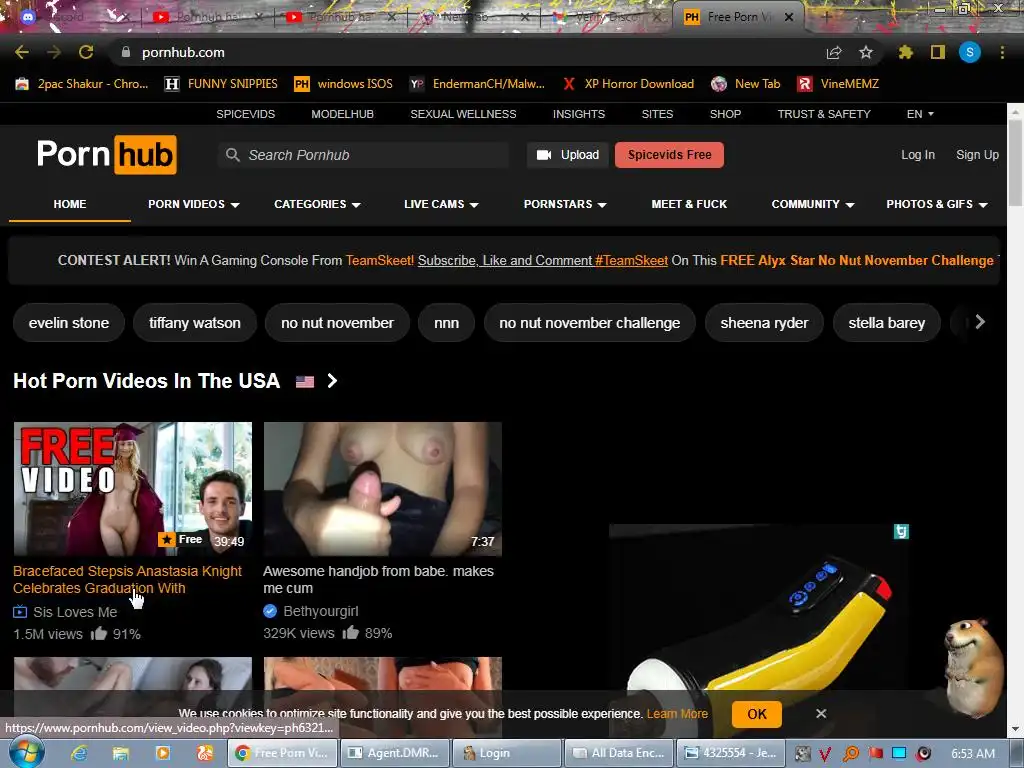Accept cookies with OK button
This screenshot has height=768, width=1024.
pyautogui.click(x=756, y=714)
